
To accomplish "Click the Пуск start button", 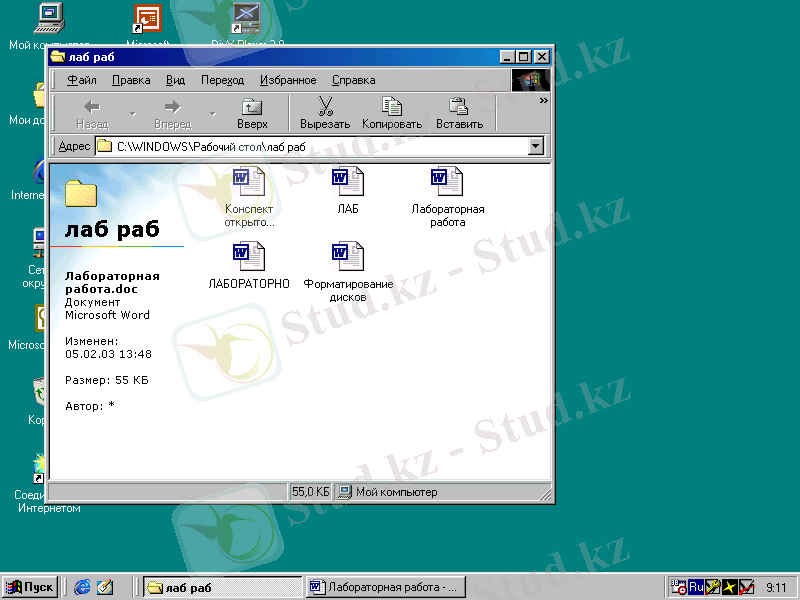I will [30, 587].
